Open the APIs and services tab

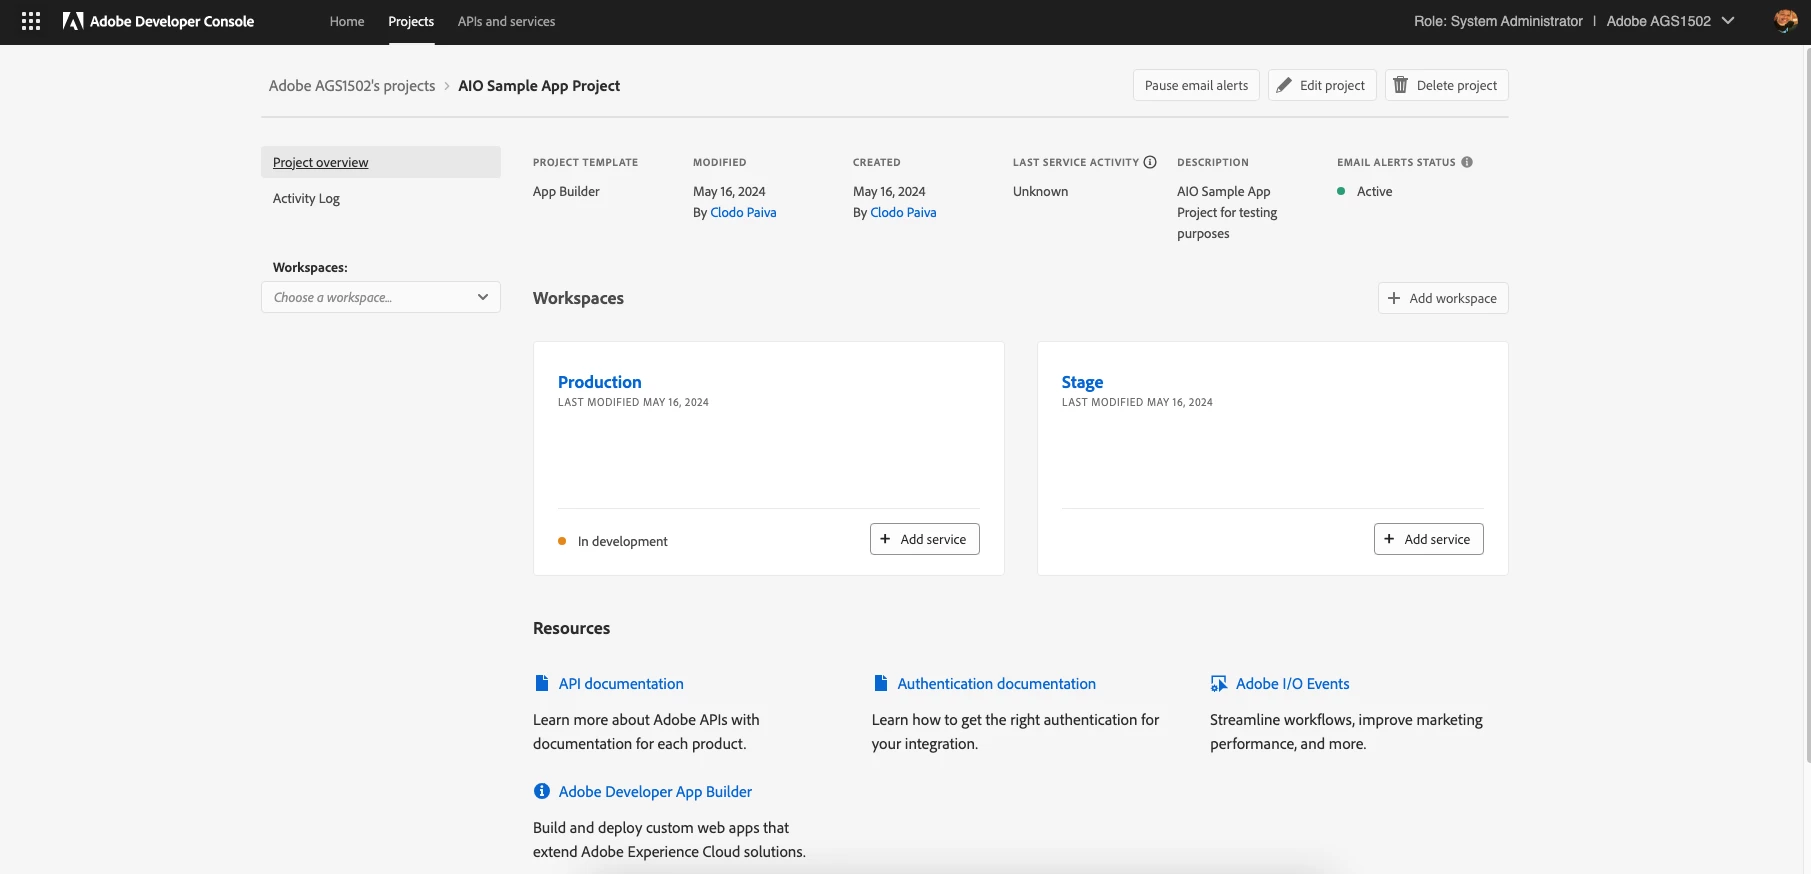506,21
